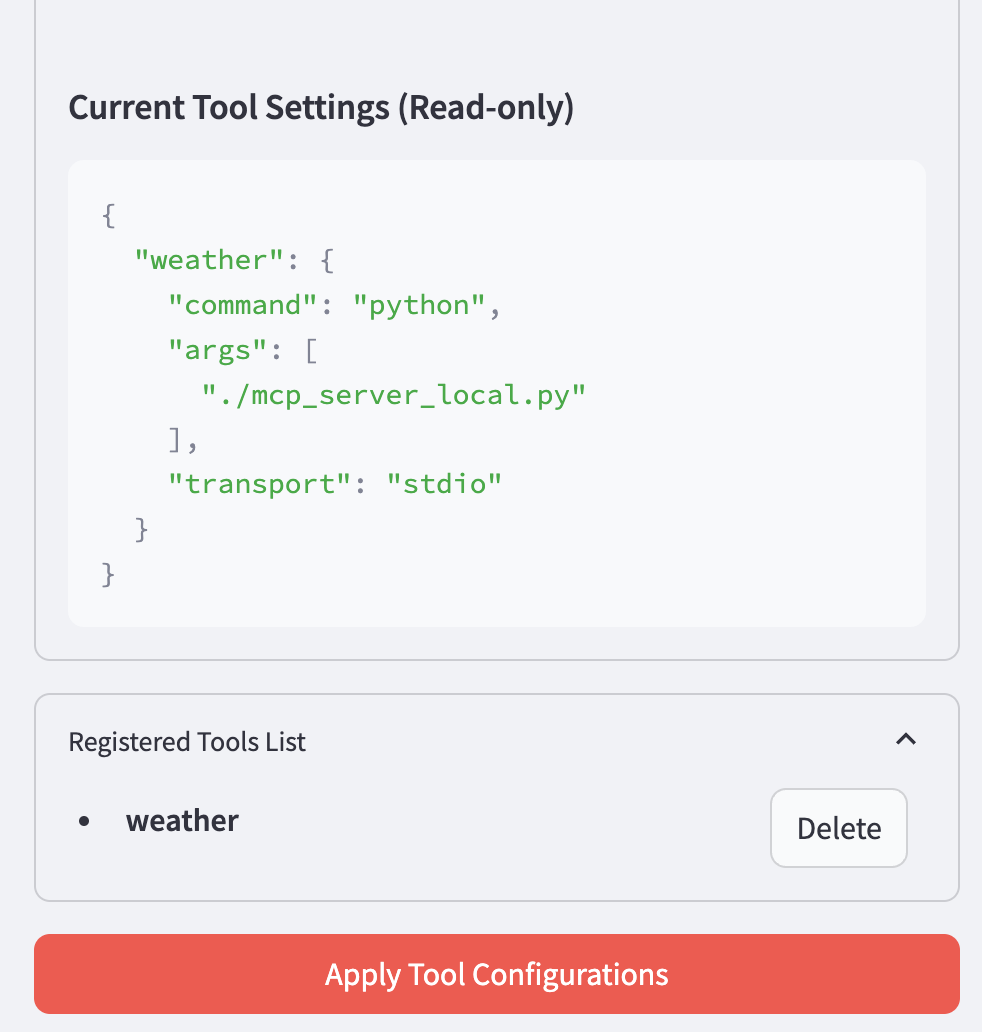
Task: Select the python command value in the JSON
Action: click(x=418, y=305)
